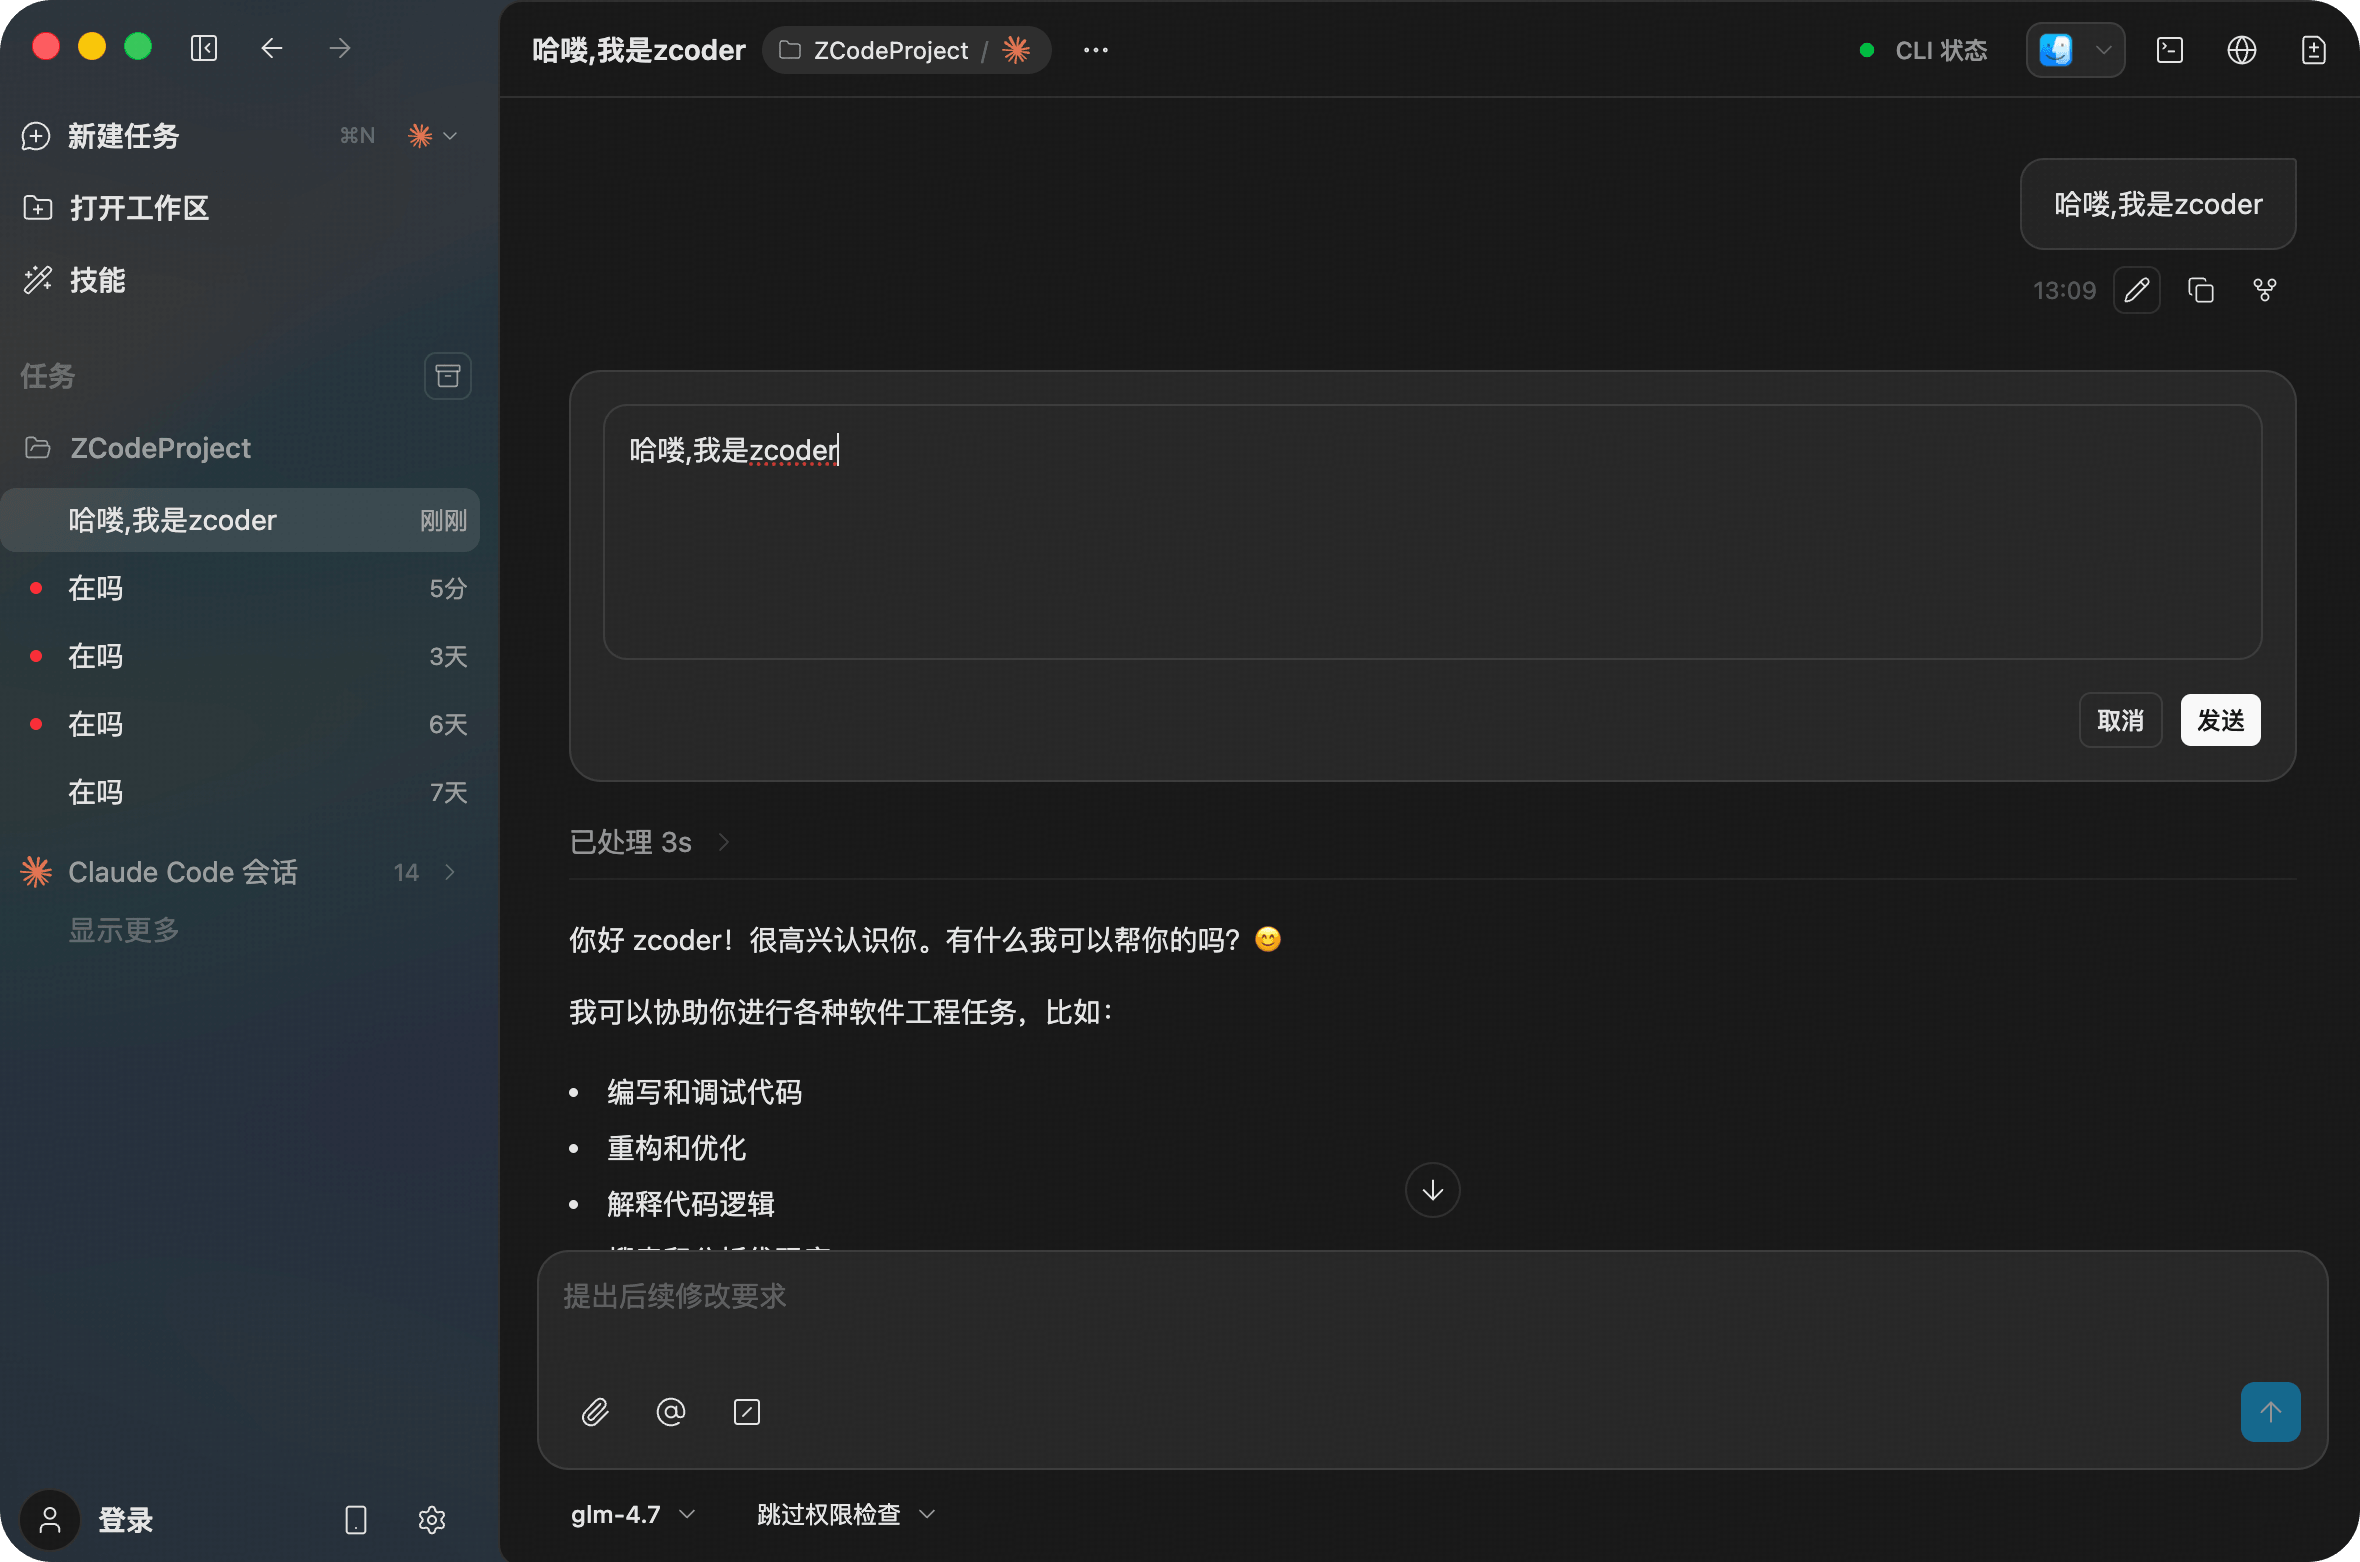Open the 跳过权限检查 permission dropdown

(x=845, y=1514)
